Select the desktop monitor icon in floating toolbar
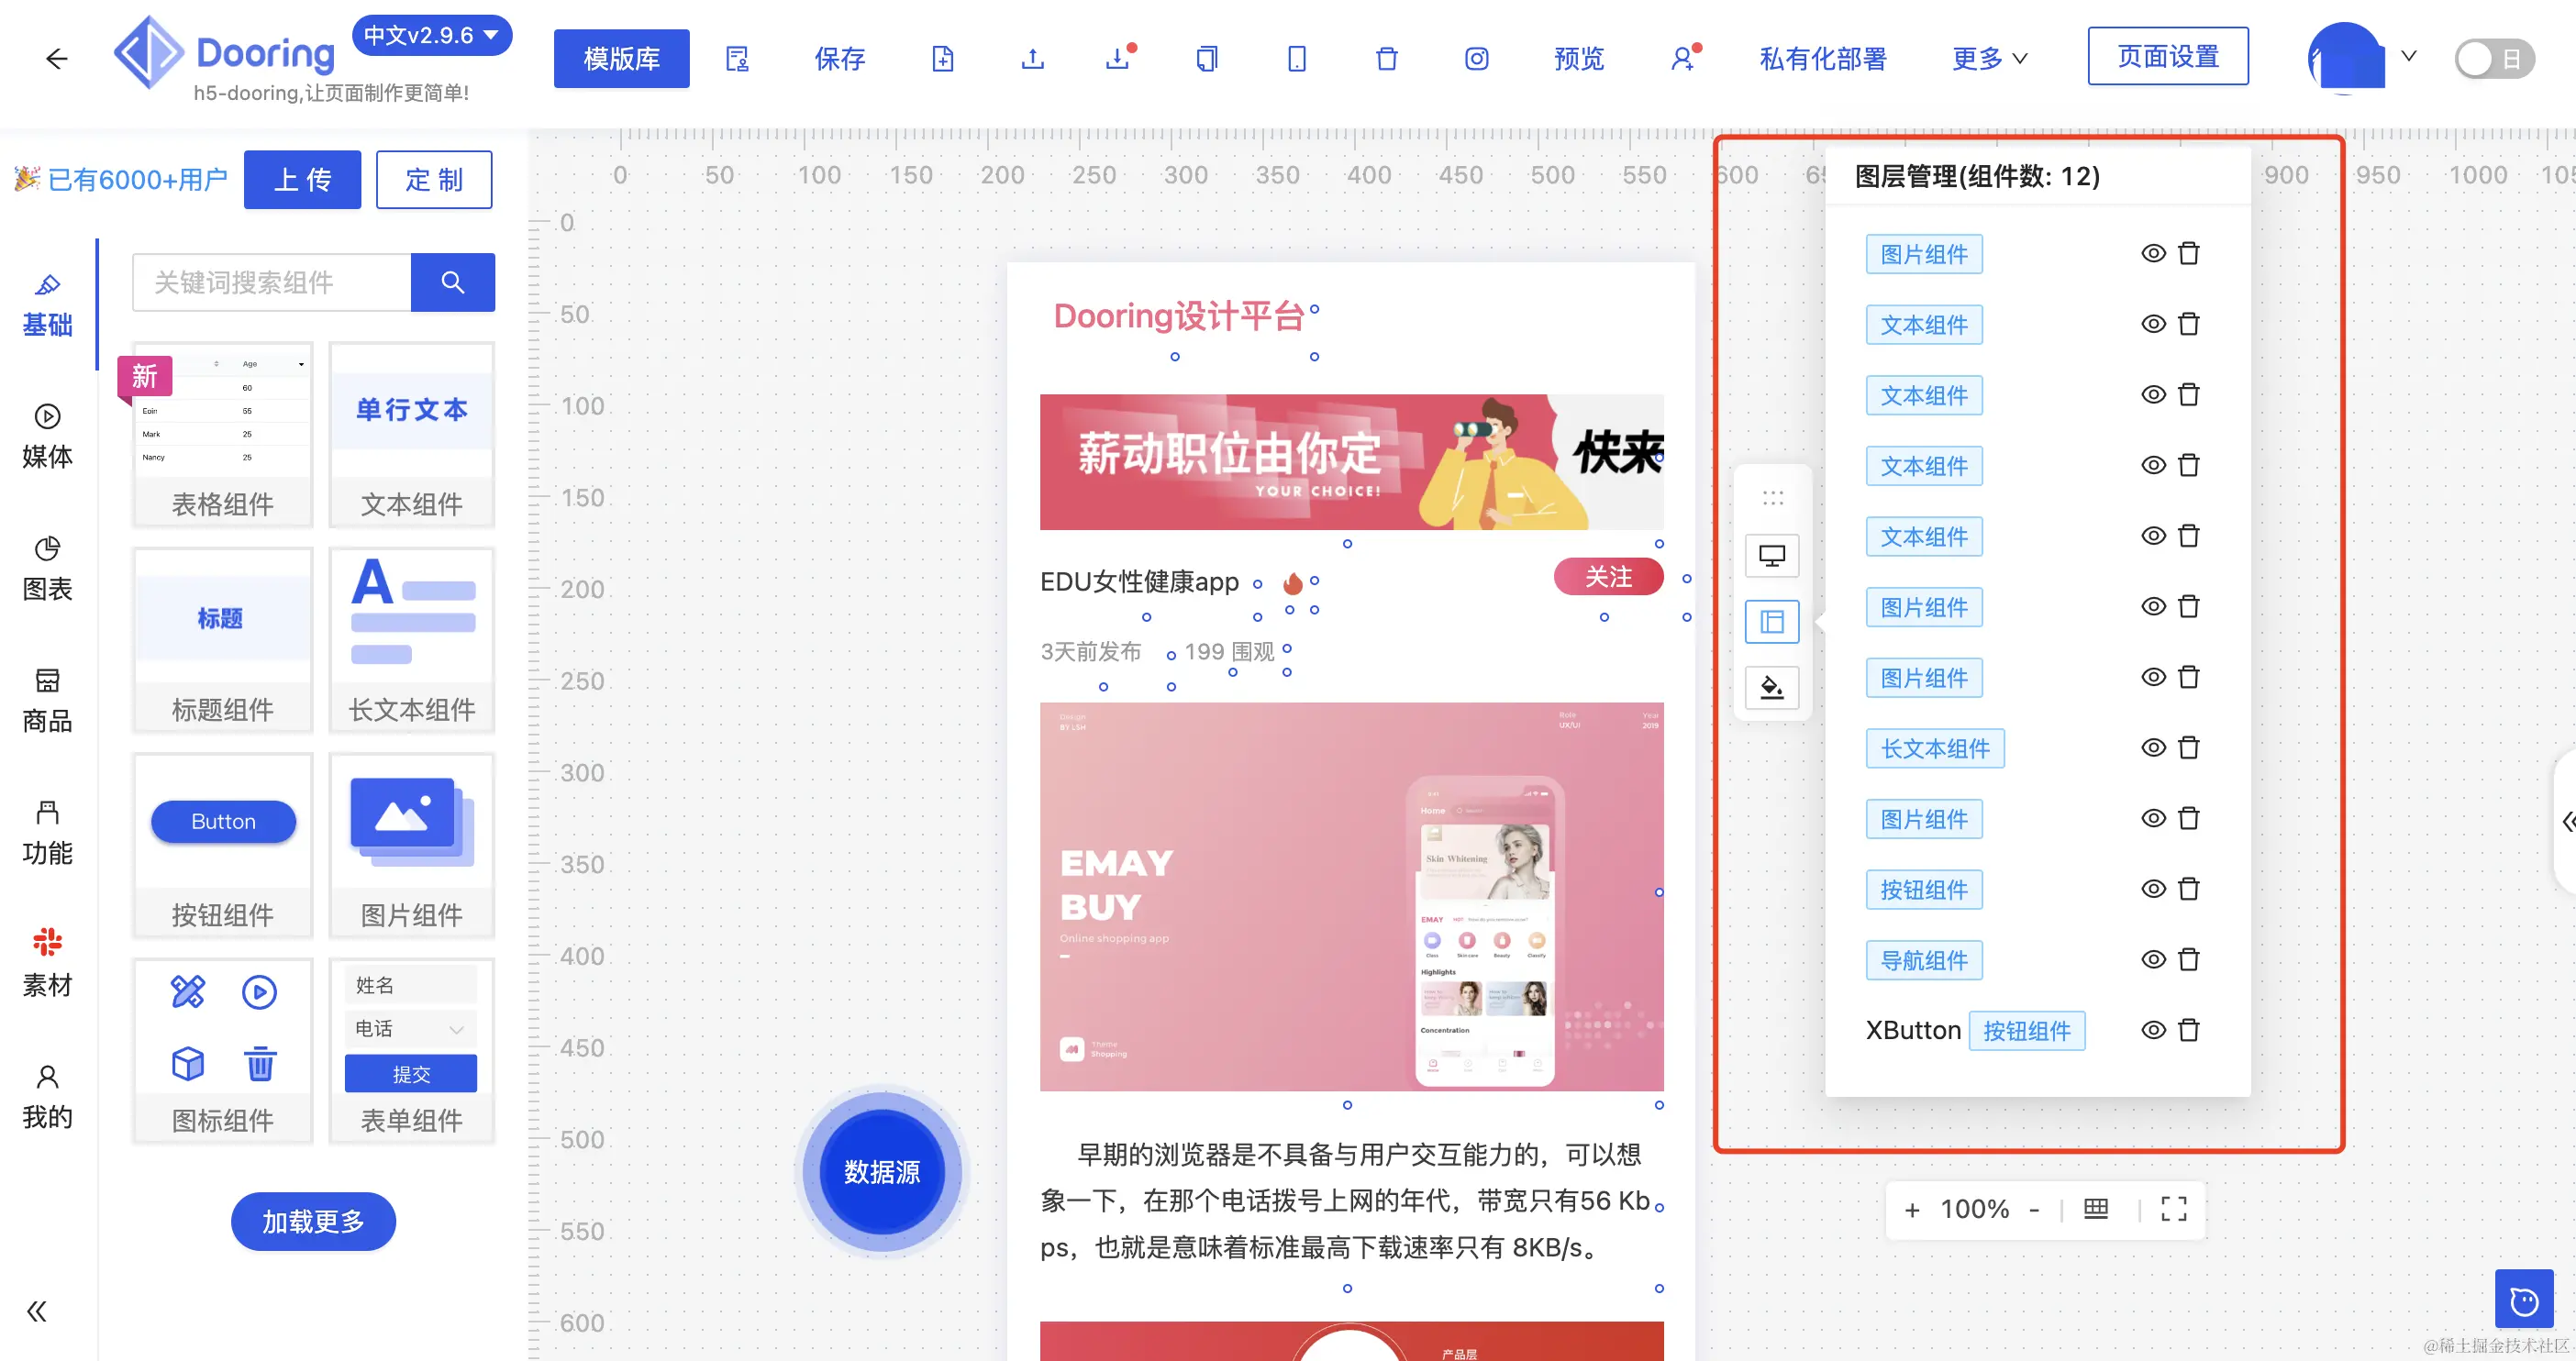This screenshot has height=1361, width=2576. (1772, 555)
